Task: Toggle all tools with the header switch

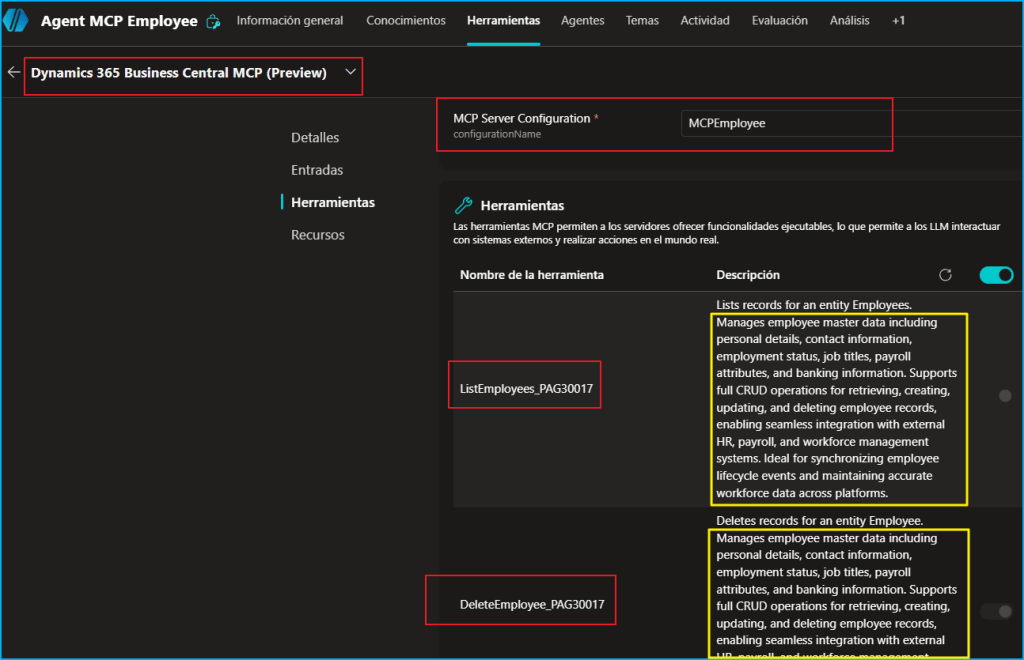Action: [x=996, y=275]
